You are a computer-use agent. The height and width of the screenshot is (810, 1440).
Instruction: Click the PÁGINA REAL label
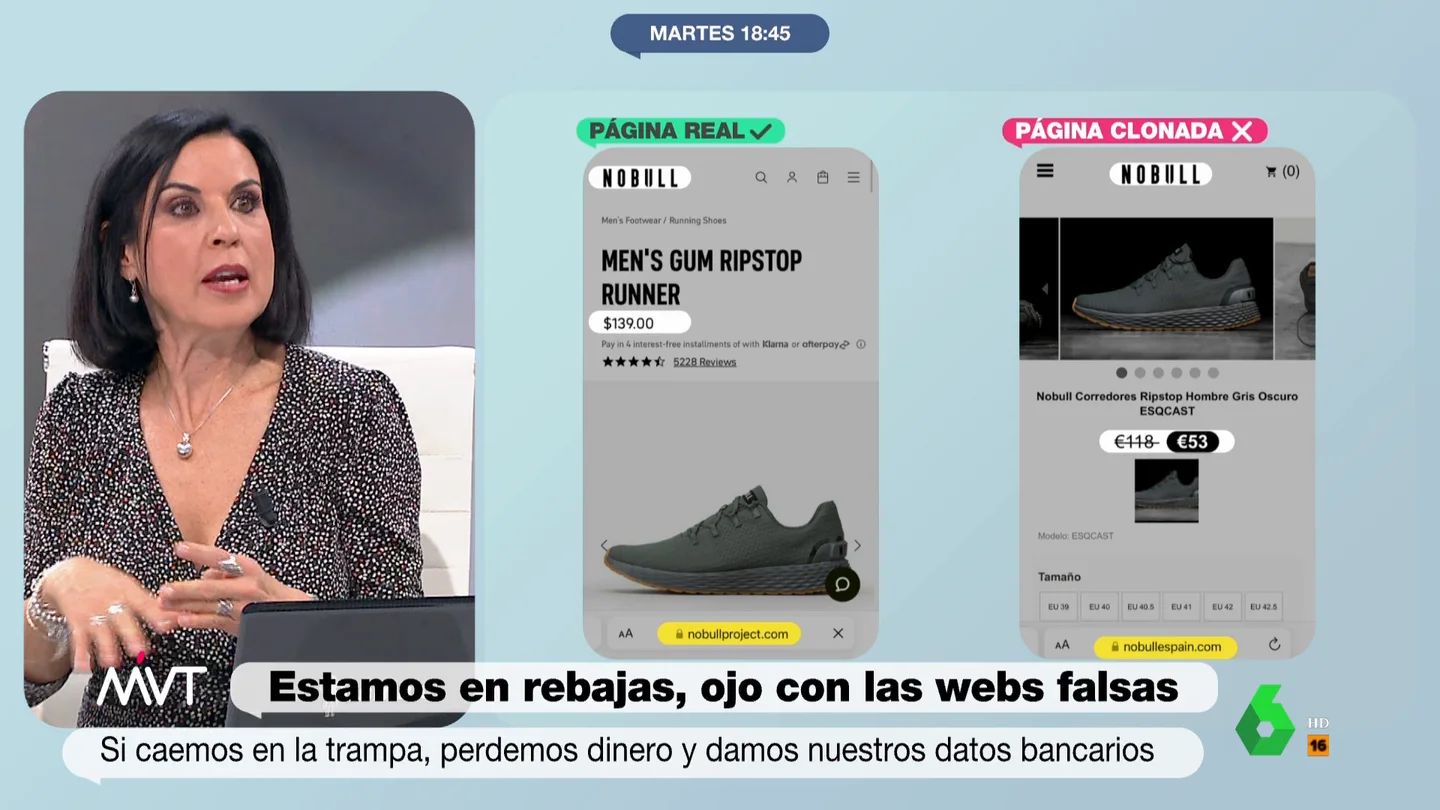(680, 131)
